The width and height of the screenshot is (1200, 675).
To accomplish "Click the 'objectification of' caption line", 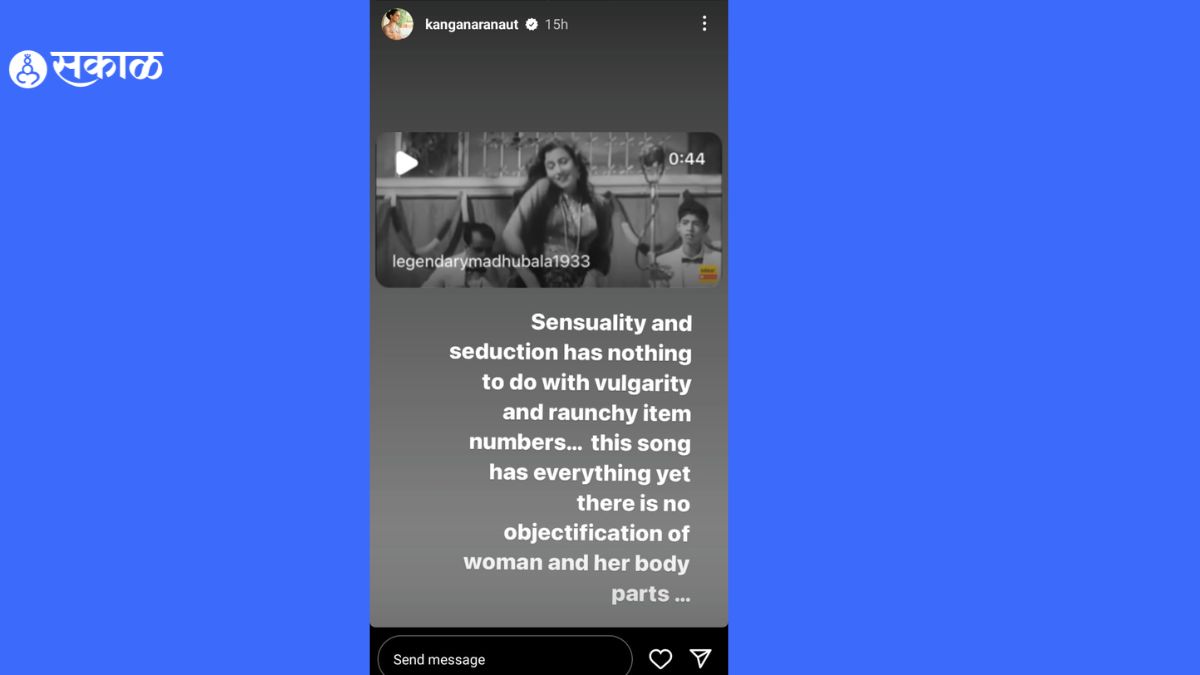I will [x=596, y=533].
